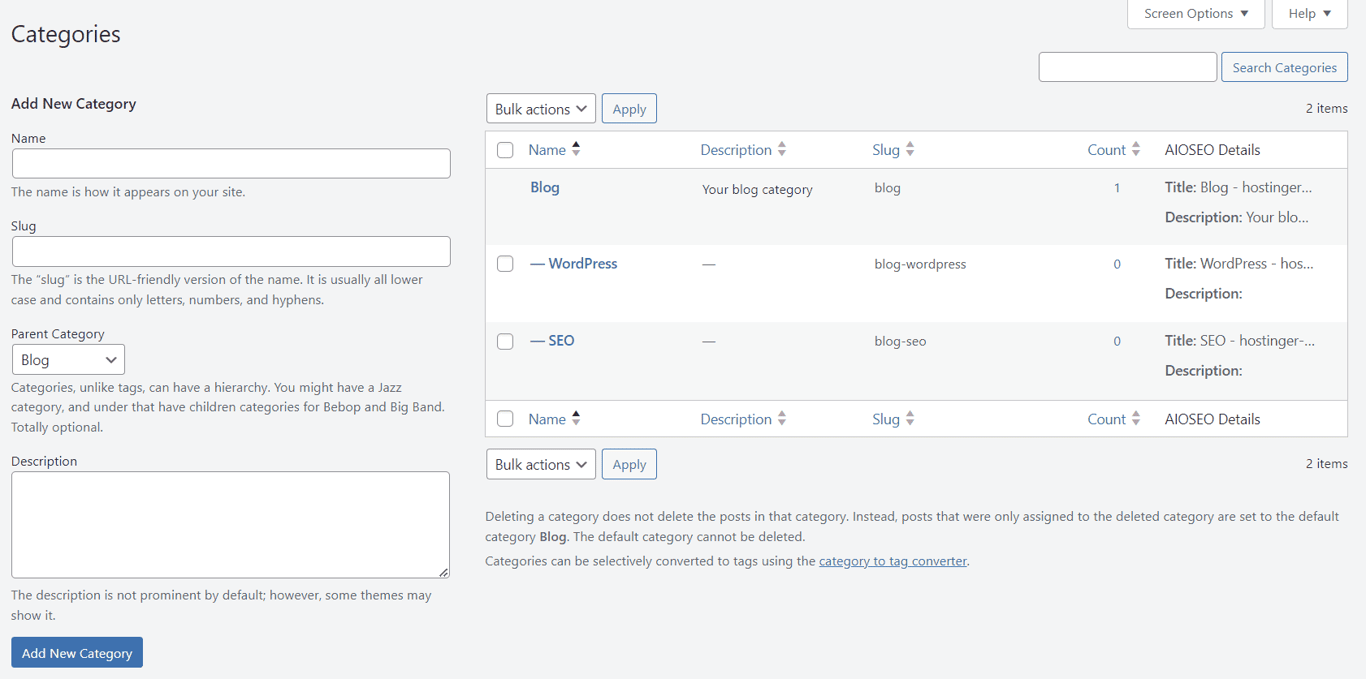Edit the Blog category via its name link
1366x679 pixels.
[544, 187]
